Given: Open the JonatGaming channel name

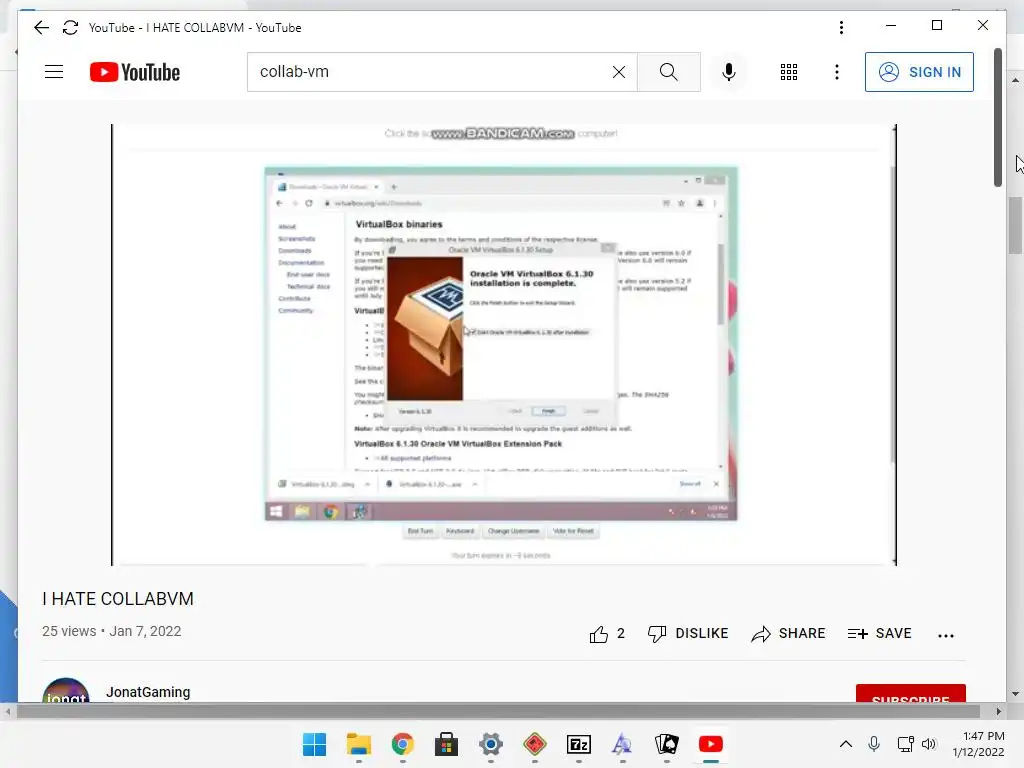Looking at the screenshot, I should coord(148,692).
